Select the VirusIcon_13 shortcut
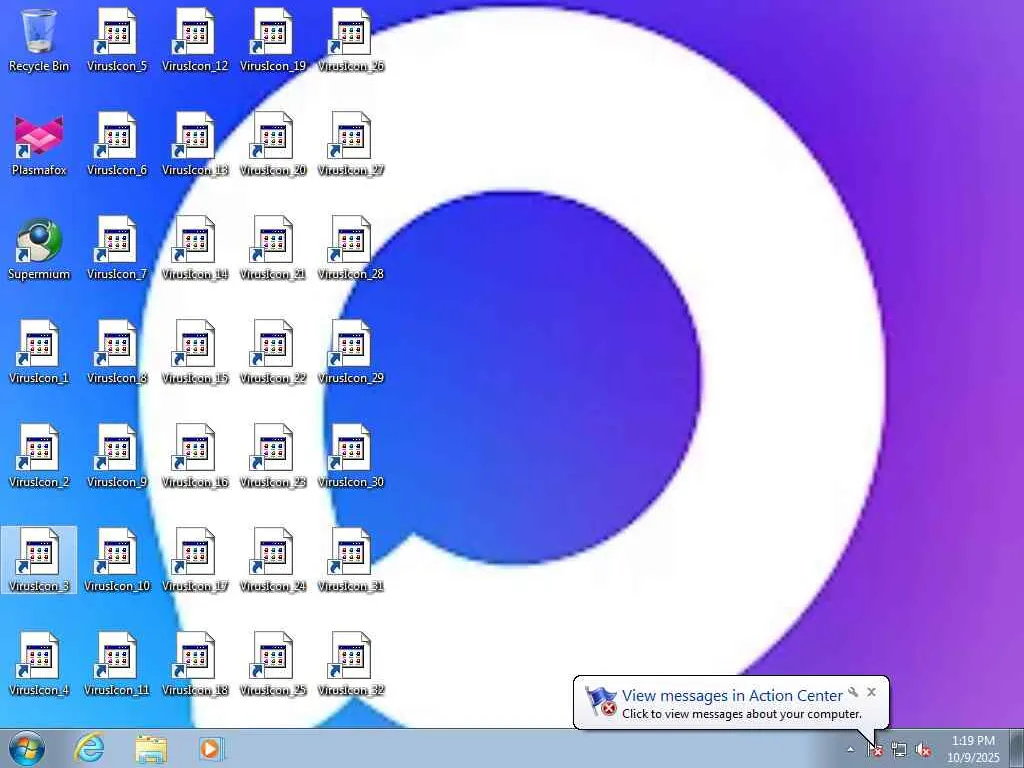Viewport: 1024px width, 768px height. [195, 145]
